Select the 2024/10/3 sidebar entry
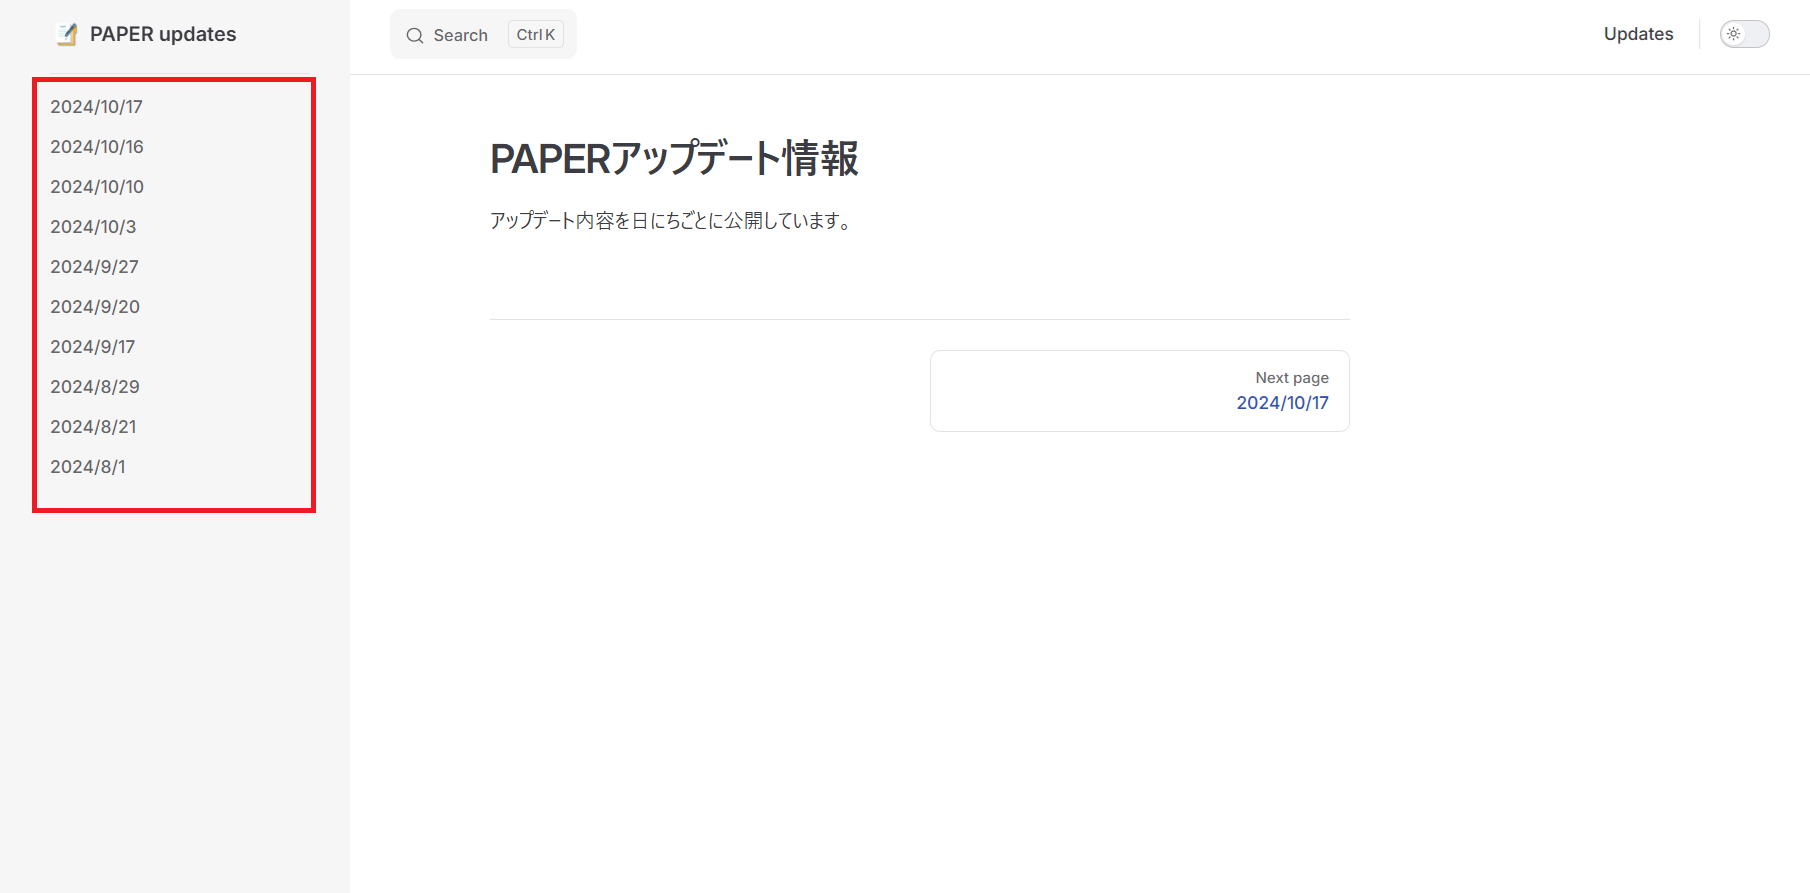Image resolution: width=1810 pixels, height=893 pixels. point(93,227)
